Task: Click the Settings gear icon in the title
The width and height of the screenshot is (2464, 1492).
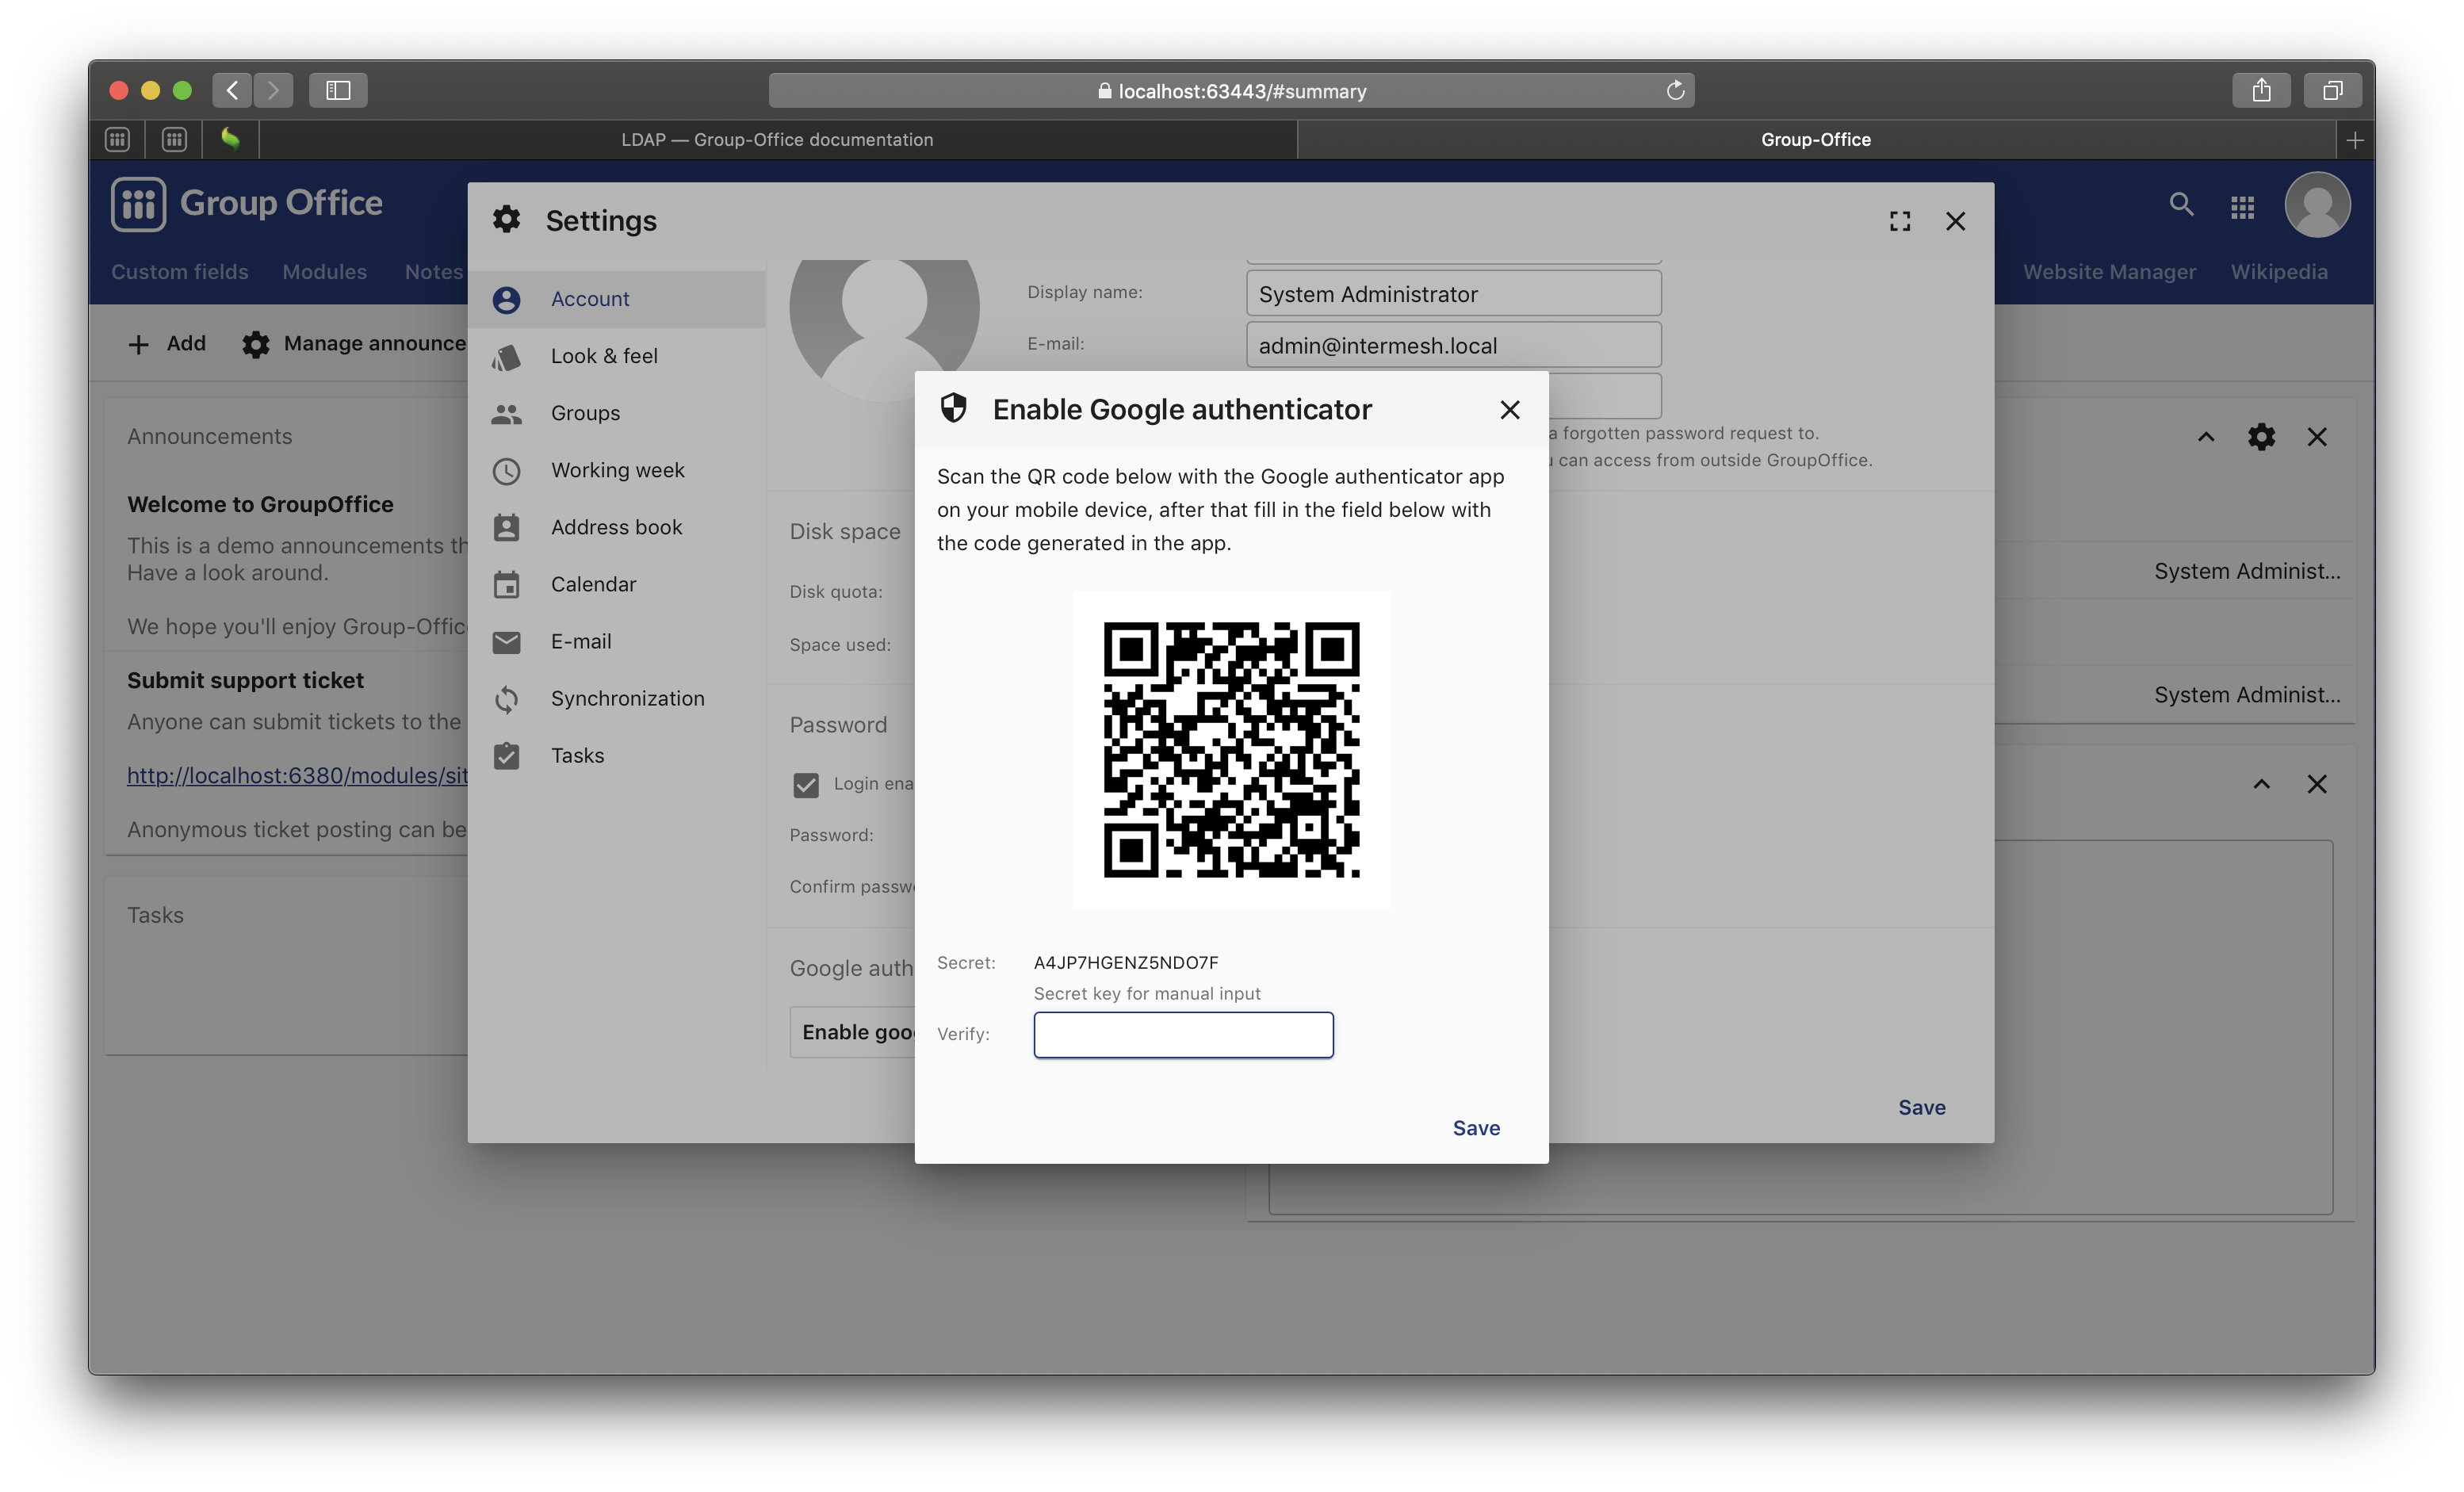Action: 506,219
